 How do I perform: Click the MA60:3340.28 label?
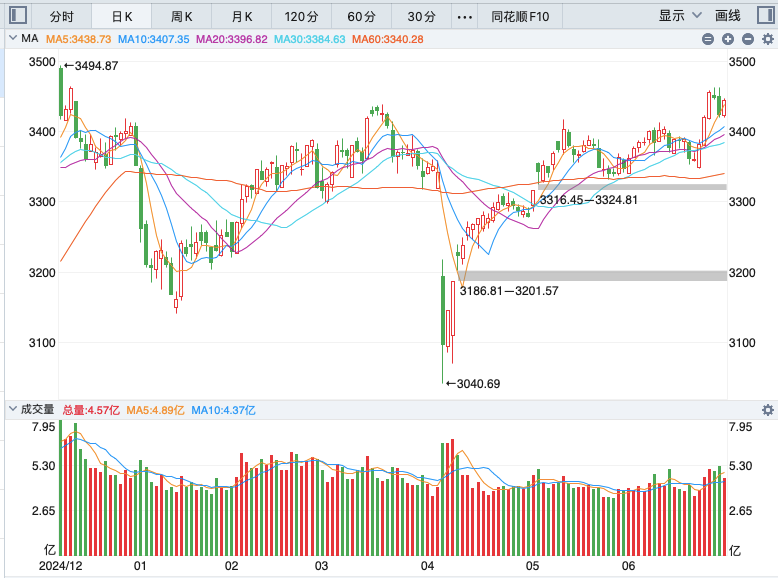click(388, 39)
